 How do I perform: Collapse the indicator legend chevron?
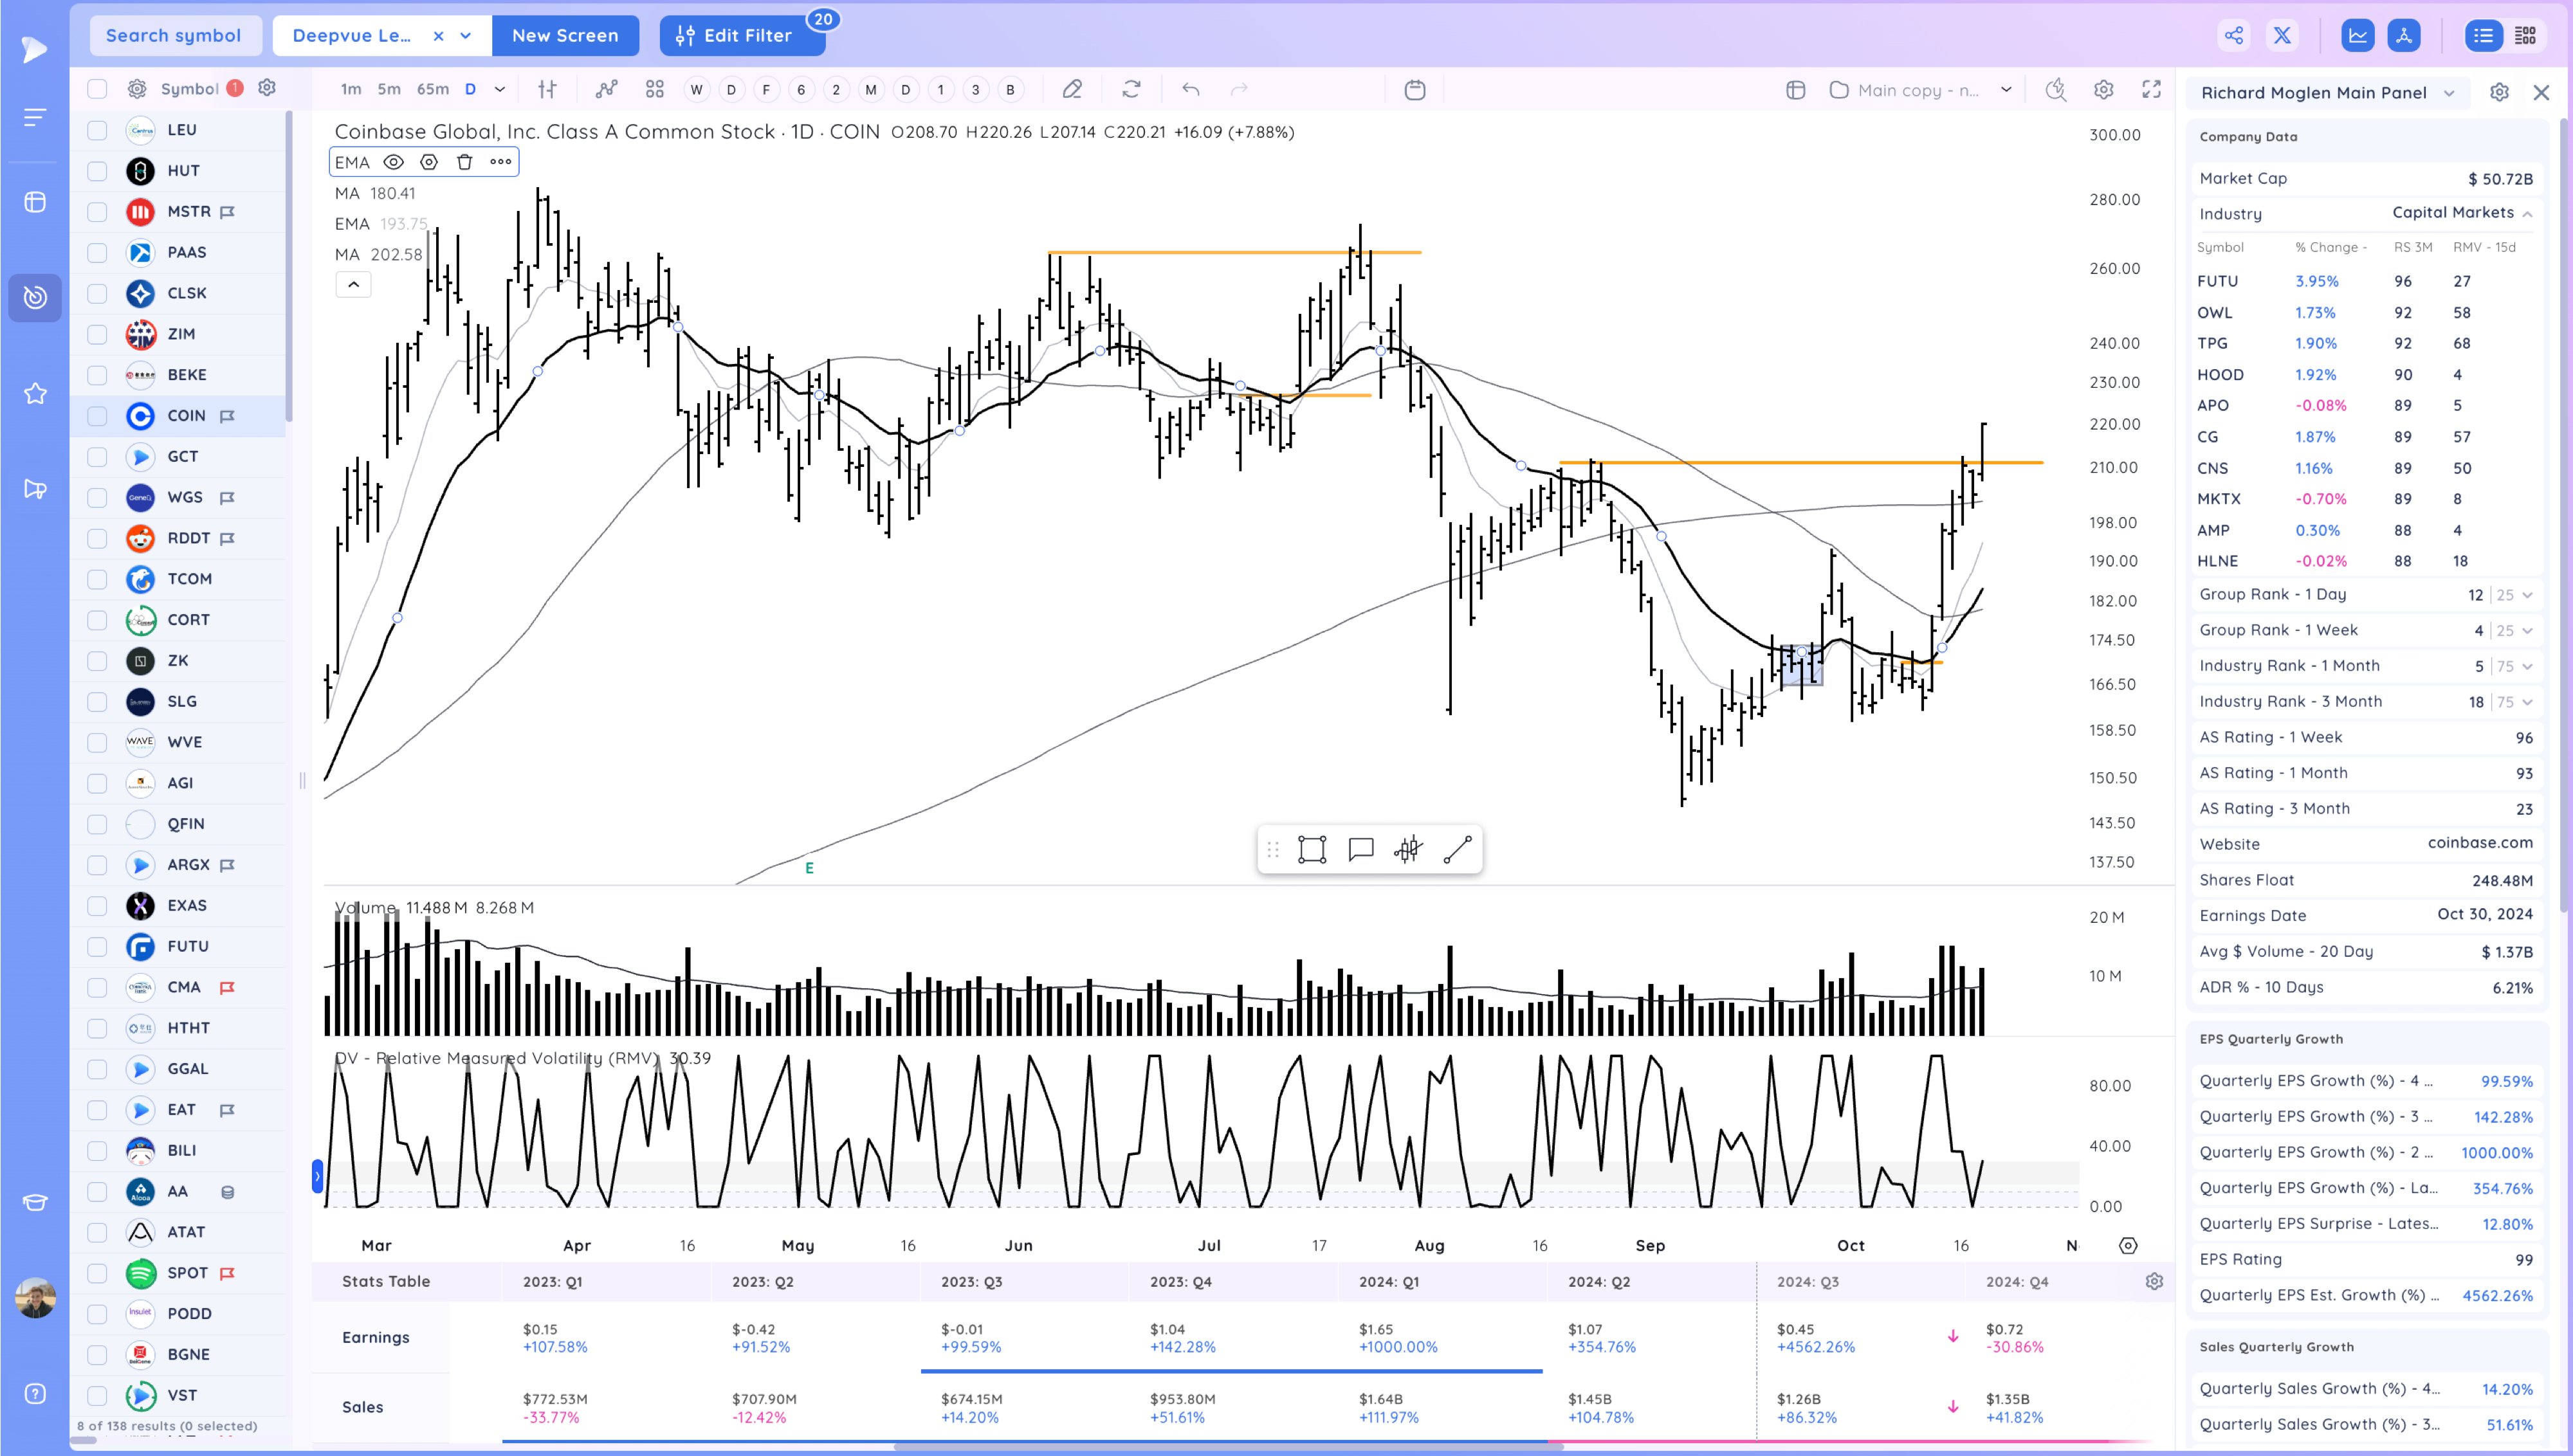pos(353,285)
